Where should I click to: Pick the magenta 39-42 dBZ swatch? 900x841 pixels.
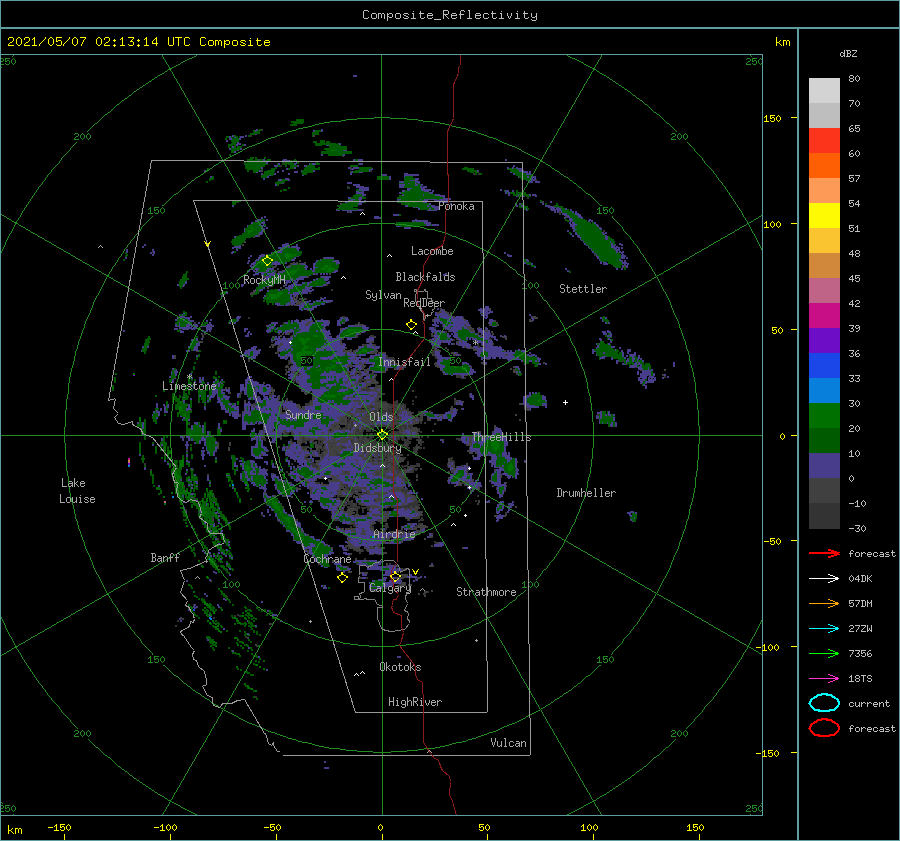(x=824, y=316)
